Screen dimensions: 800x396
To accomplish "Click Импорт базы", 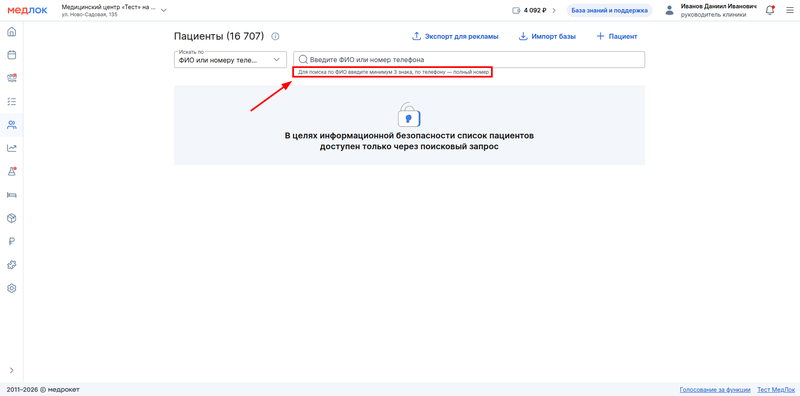I will (547, 36).
